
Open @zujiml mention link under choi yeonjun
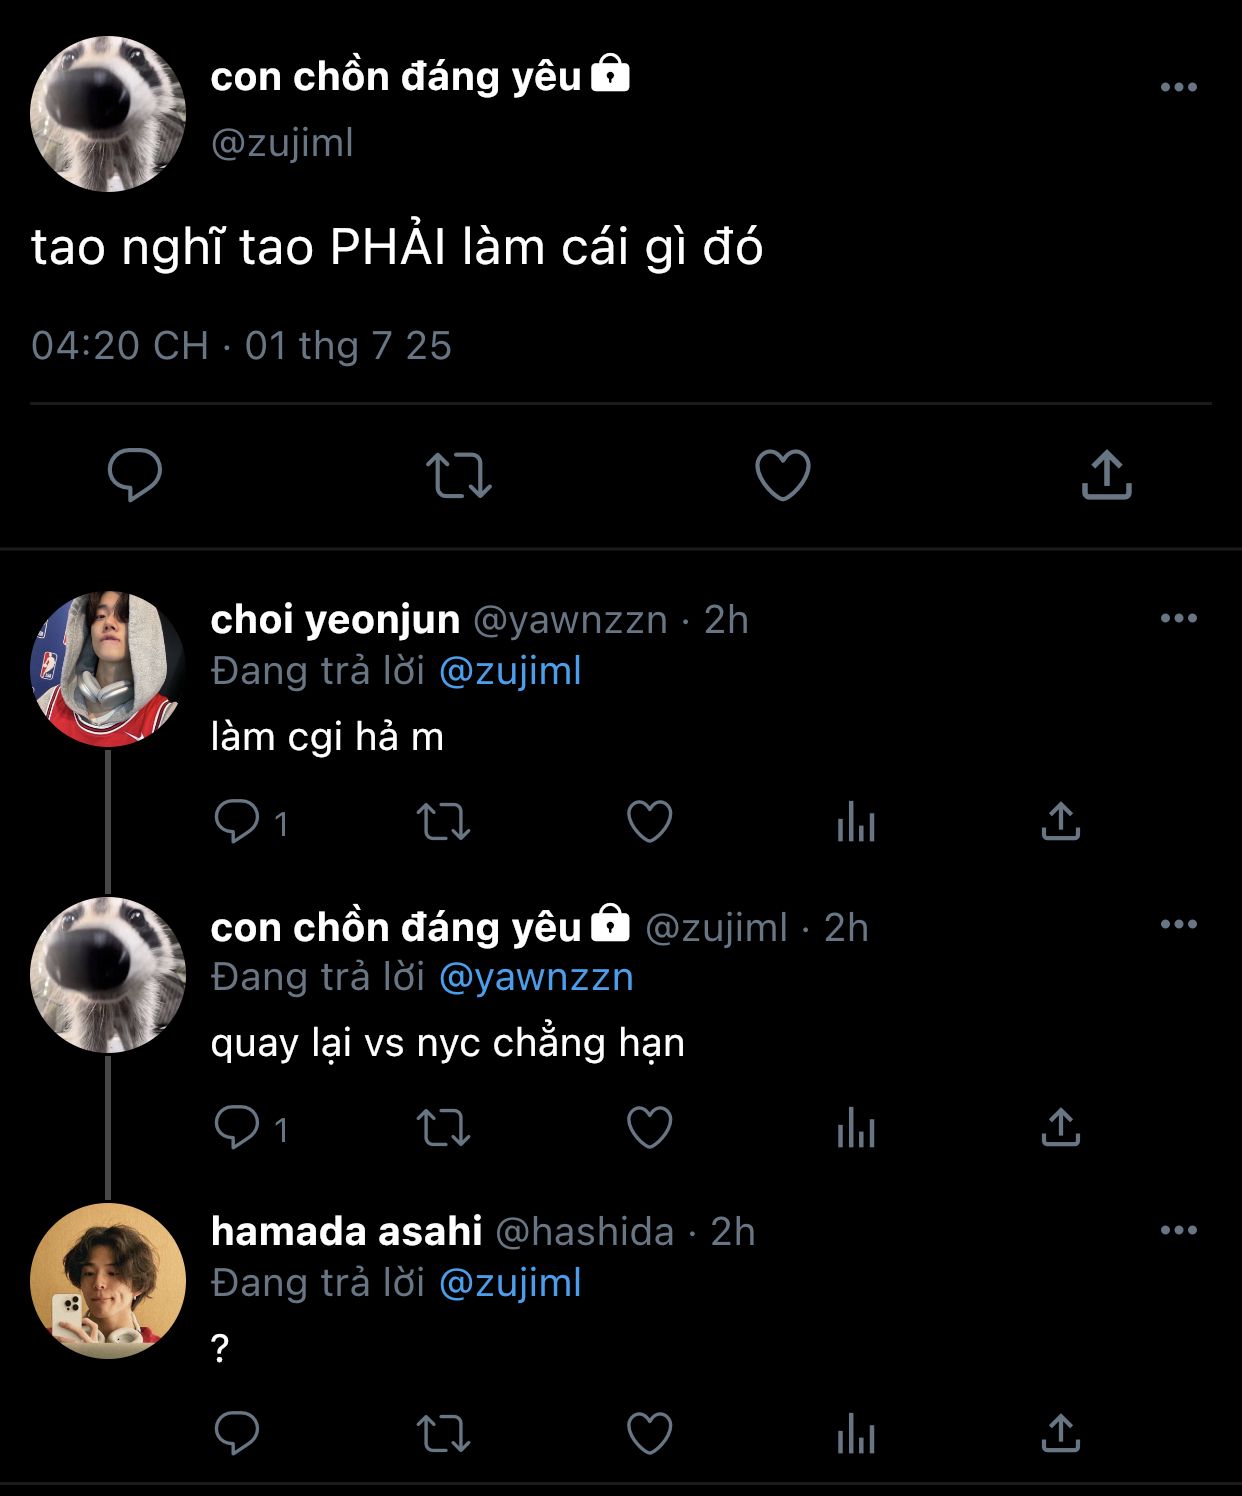tap(510, 671)
